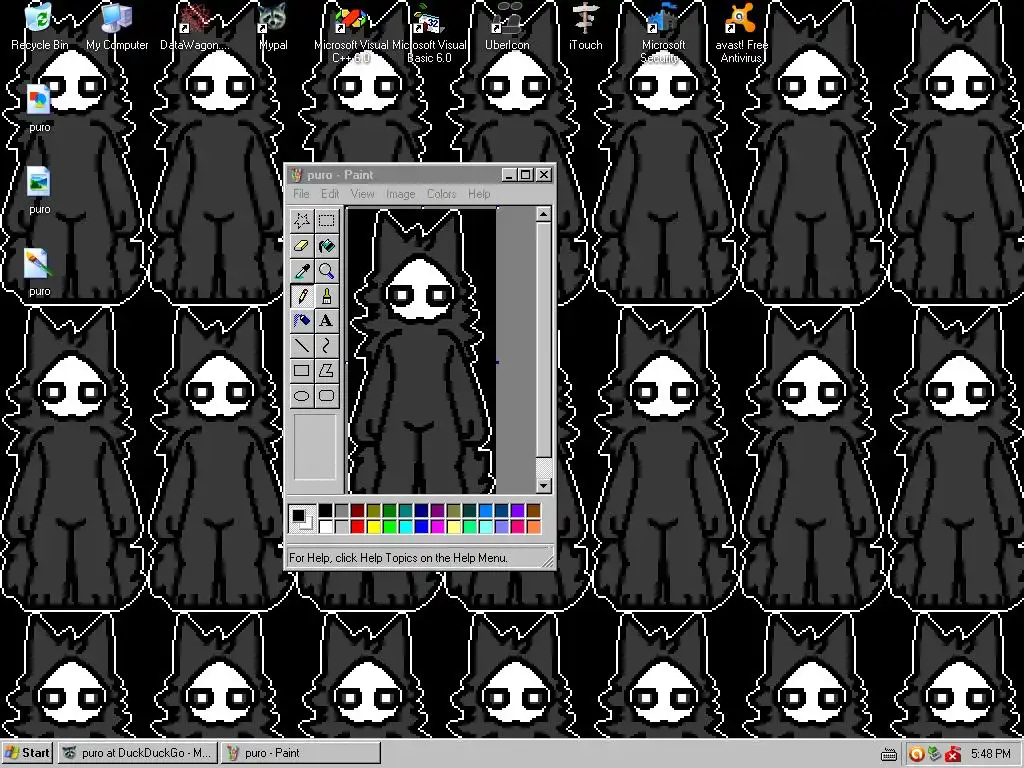The height and width of the screenshot is (768, 1024).
Task: Pick the yellow color swatch
Action: click(374, 526)
